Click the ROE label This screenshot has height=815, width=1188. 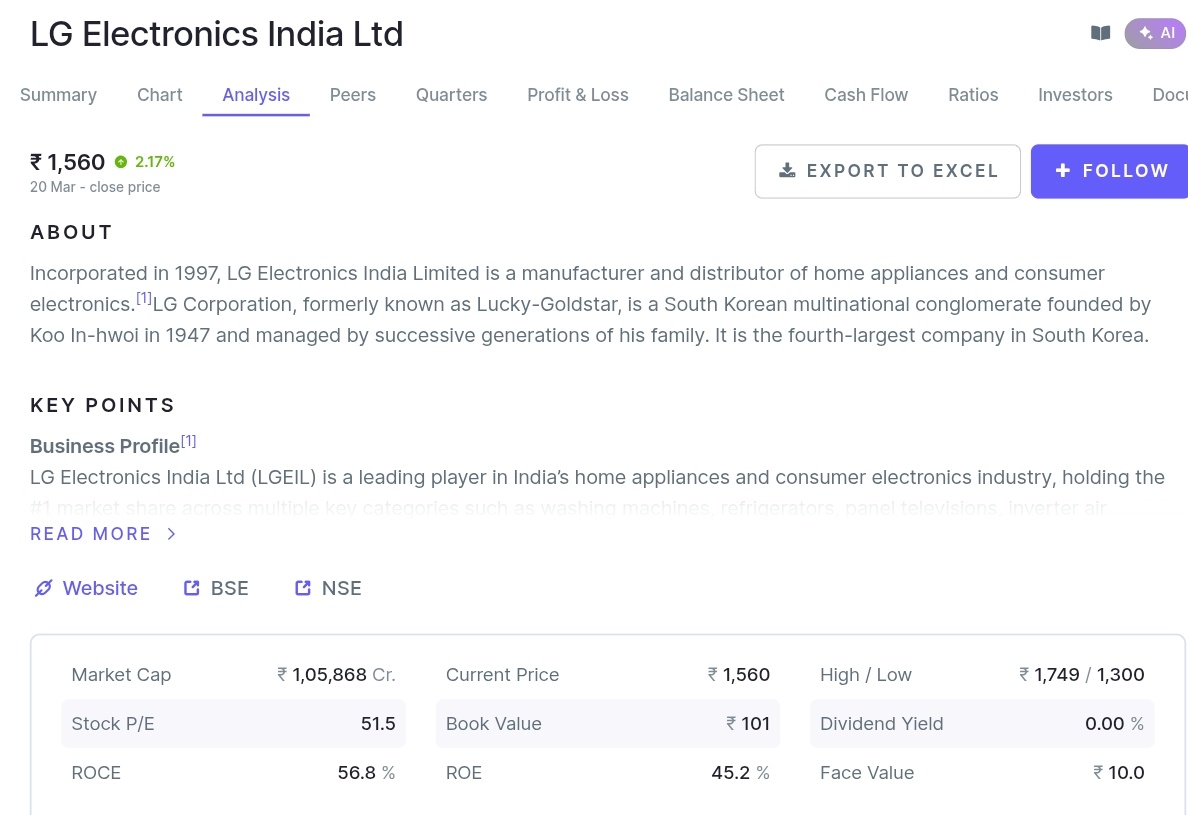click(x=464, y=773)
